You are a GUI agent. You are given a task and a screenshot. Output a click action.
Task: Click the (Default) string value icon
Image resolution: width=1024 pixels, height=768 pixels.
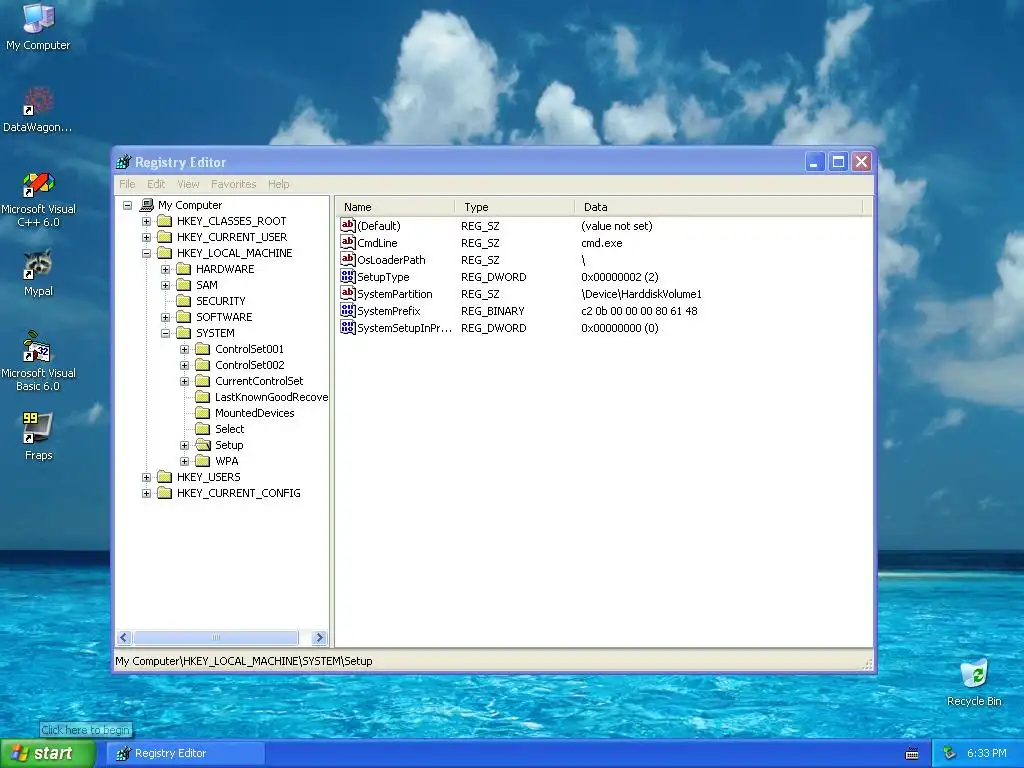pyautogui.click(x=347, y=225)
